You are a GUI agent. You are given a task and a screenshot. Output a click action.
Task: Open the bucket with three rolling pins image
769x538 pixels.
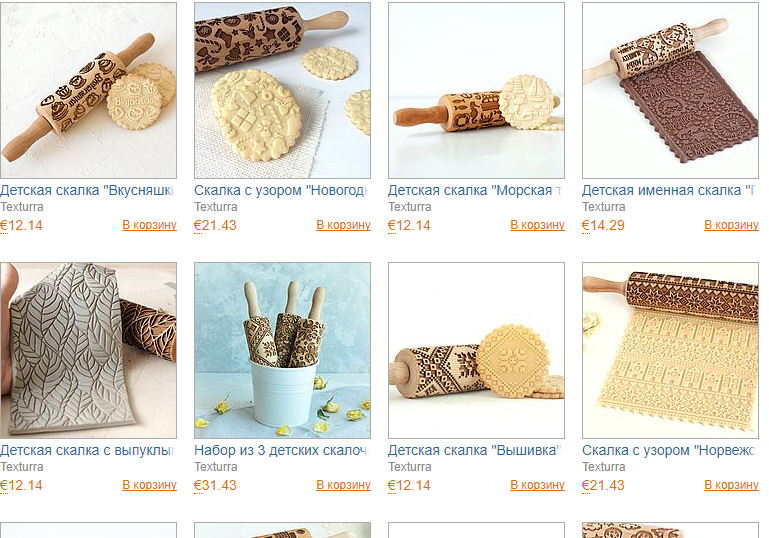[282, 350]
